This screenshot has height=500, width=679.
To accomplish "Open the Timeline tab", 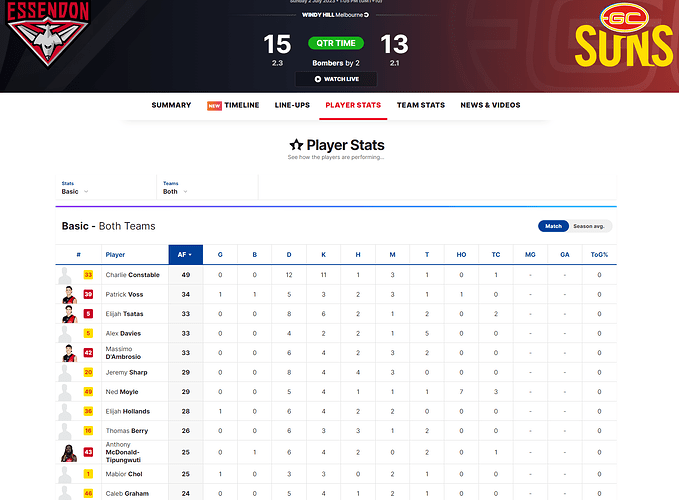I will click(x=233, y=105).
